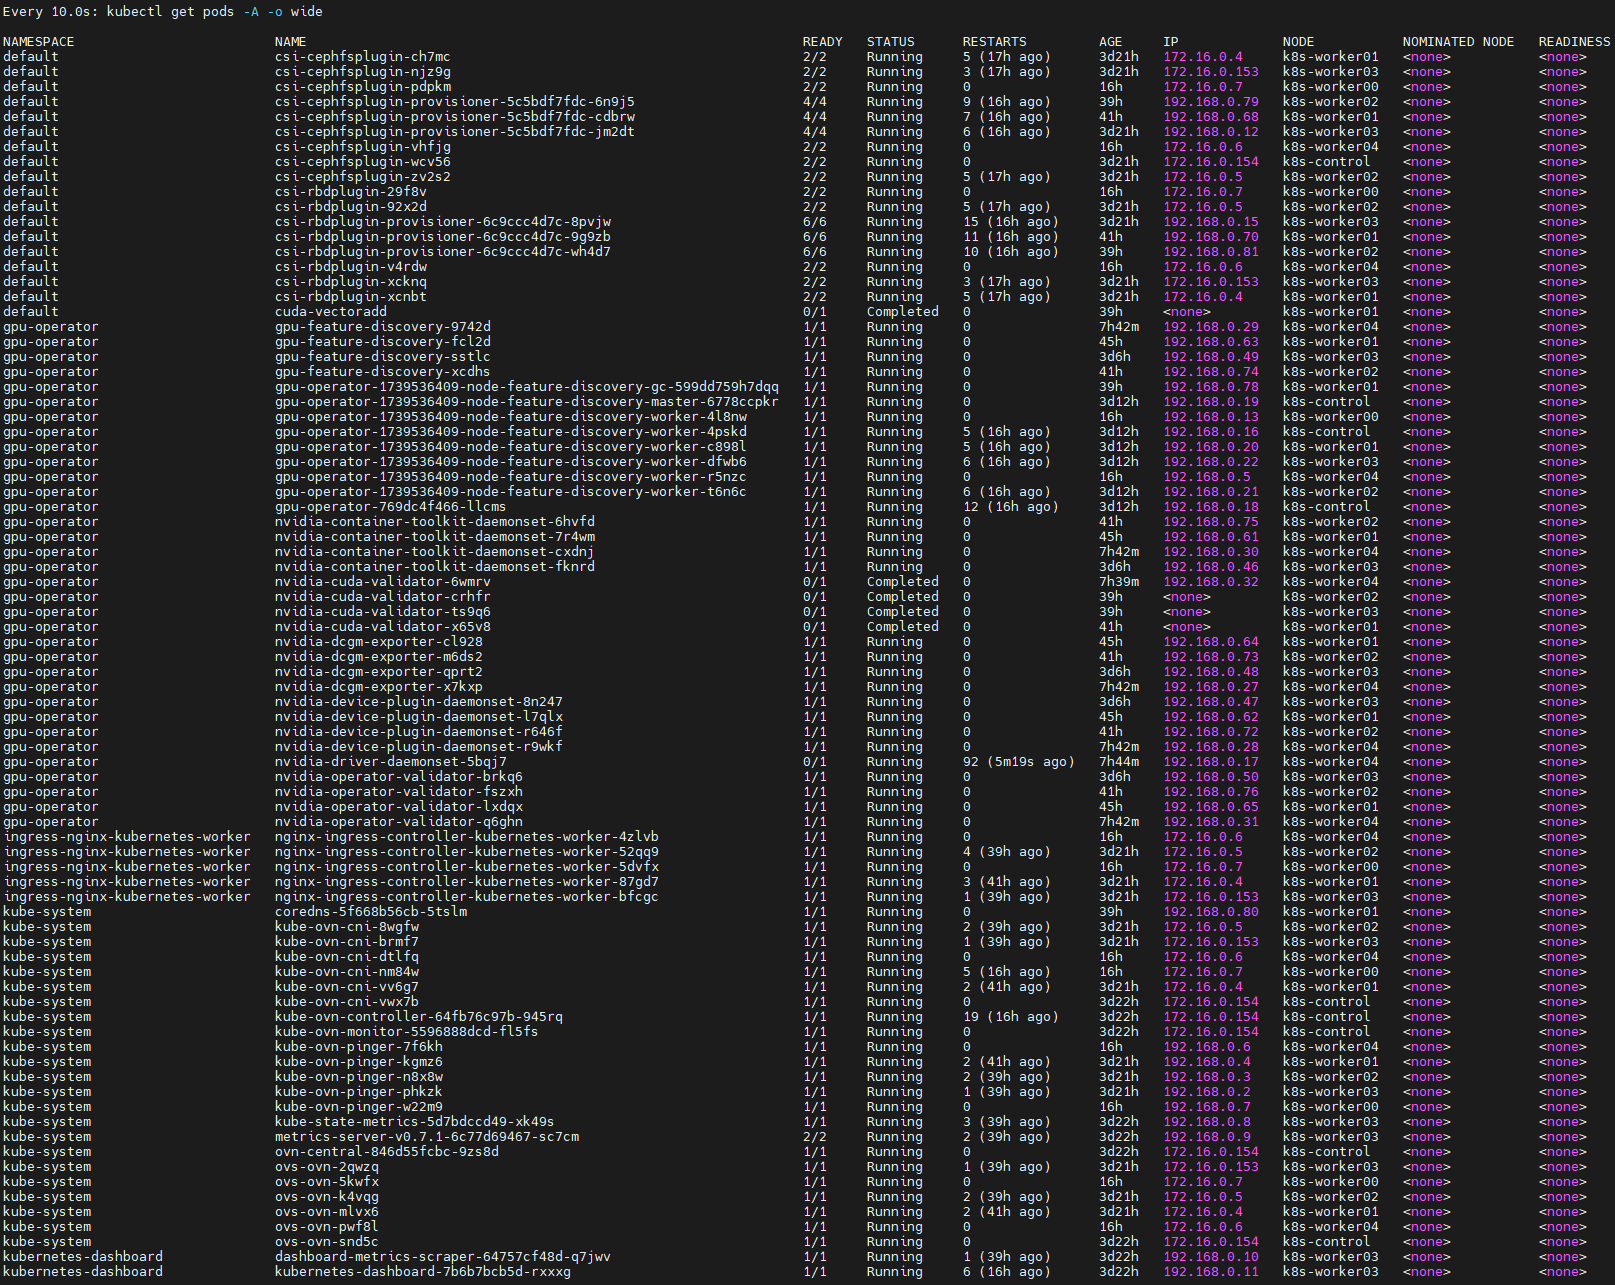Click pod gpu-feature-discovery-9742d
Screen dimensions: 1615x1285
coord(382,327)
